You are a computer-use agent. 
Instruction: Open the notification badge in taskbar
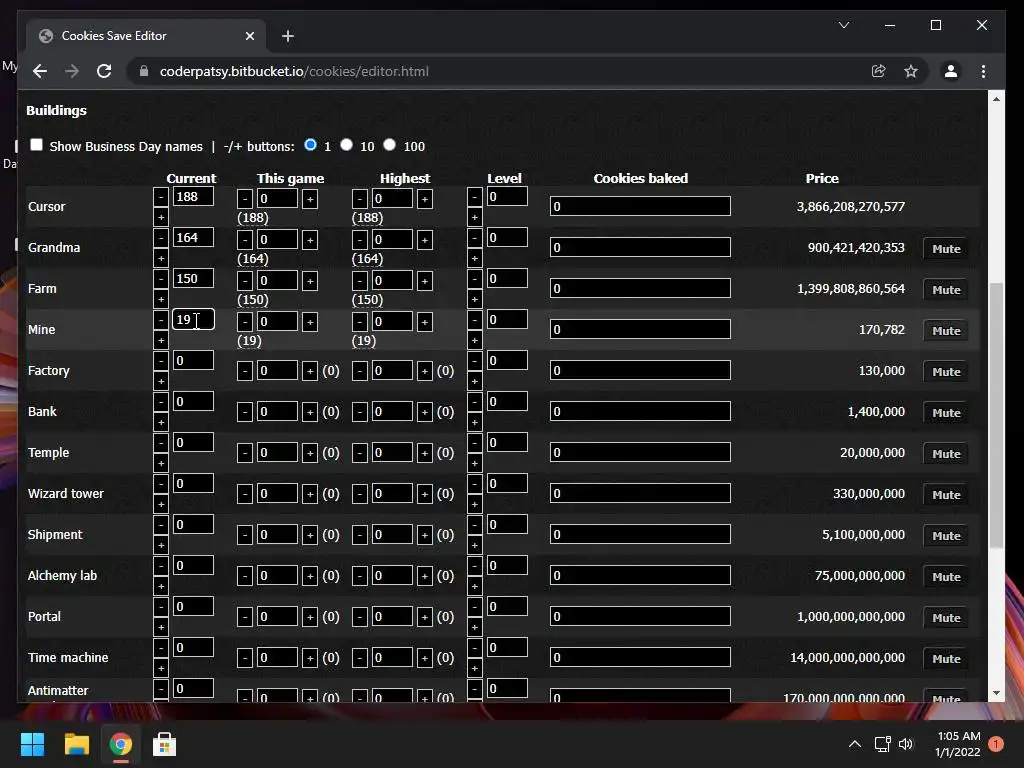(996, 744)
